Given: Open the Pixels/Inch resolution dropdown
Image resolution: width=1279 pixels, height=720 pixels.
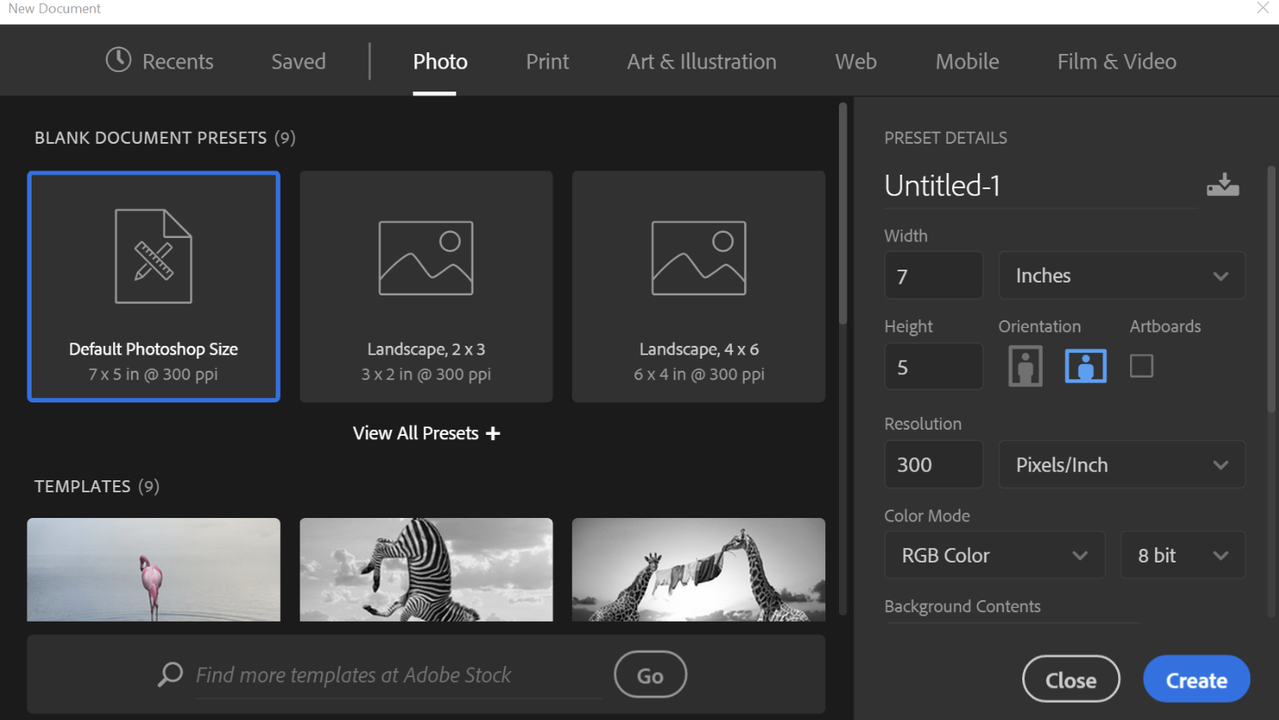Looking at the screenshot, I should (1121, 465).
